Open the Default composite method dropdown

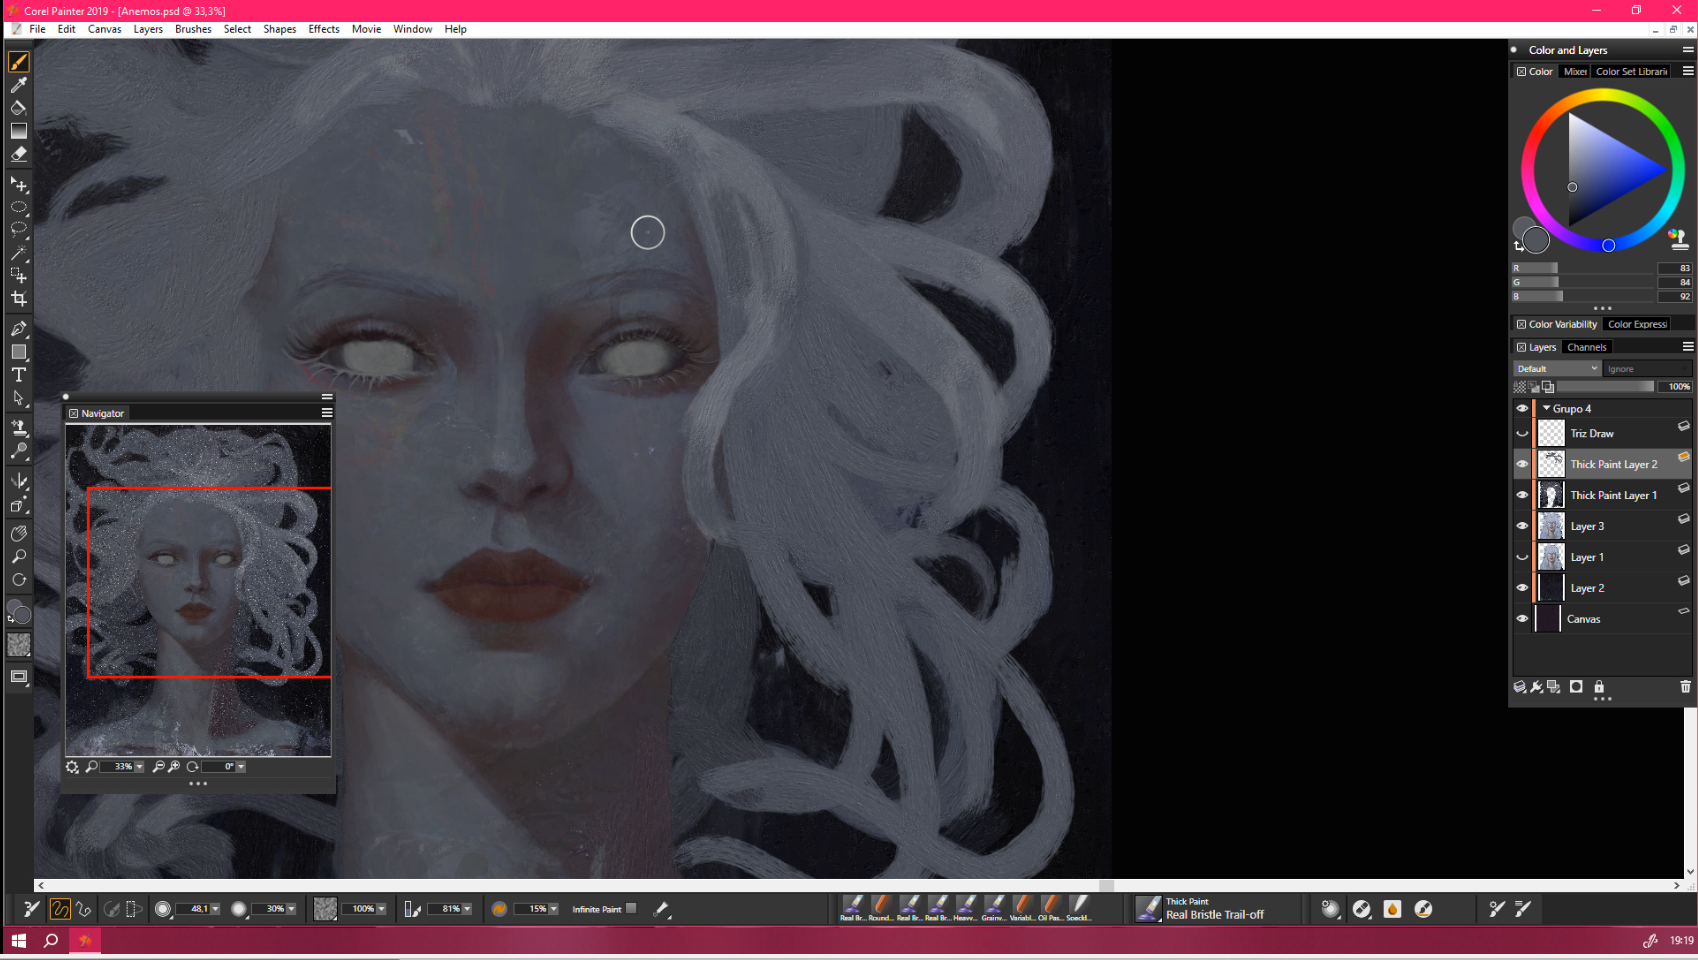(1557, 369)
